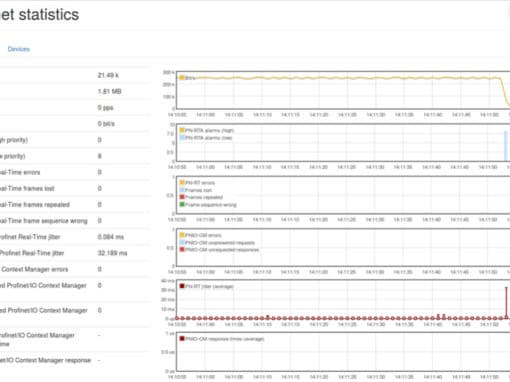
Task: Click green Frame sequence wrong legend swatch
Action: 182,204
